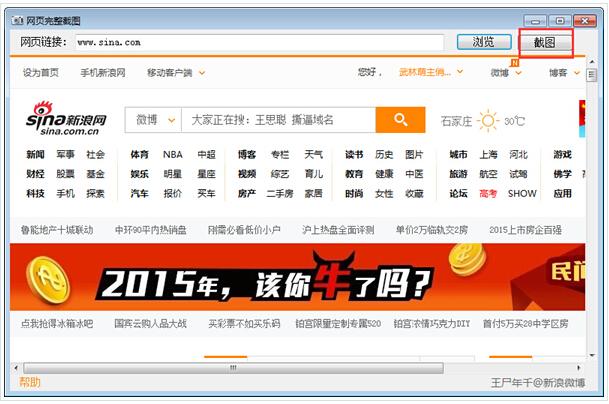Image resolution: width=609 pixels, height=404 pixels.
Task: Click the 网页链接 URL input field
Action: 258,42
